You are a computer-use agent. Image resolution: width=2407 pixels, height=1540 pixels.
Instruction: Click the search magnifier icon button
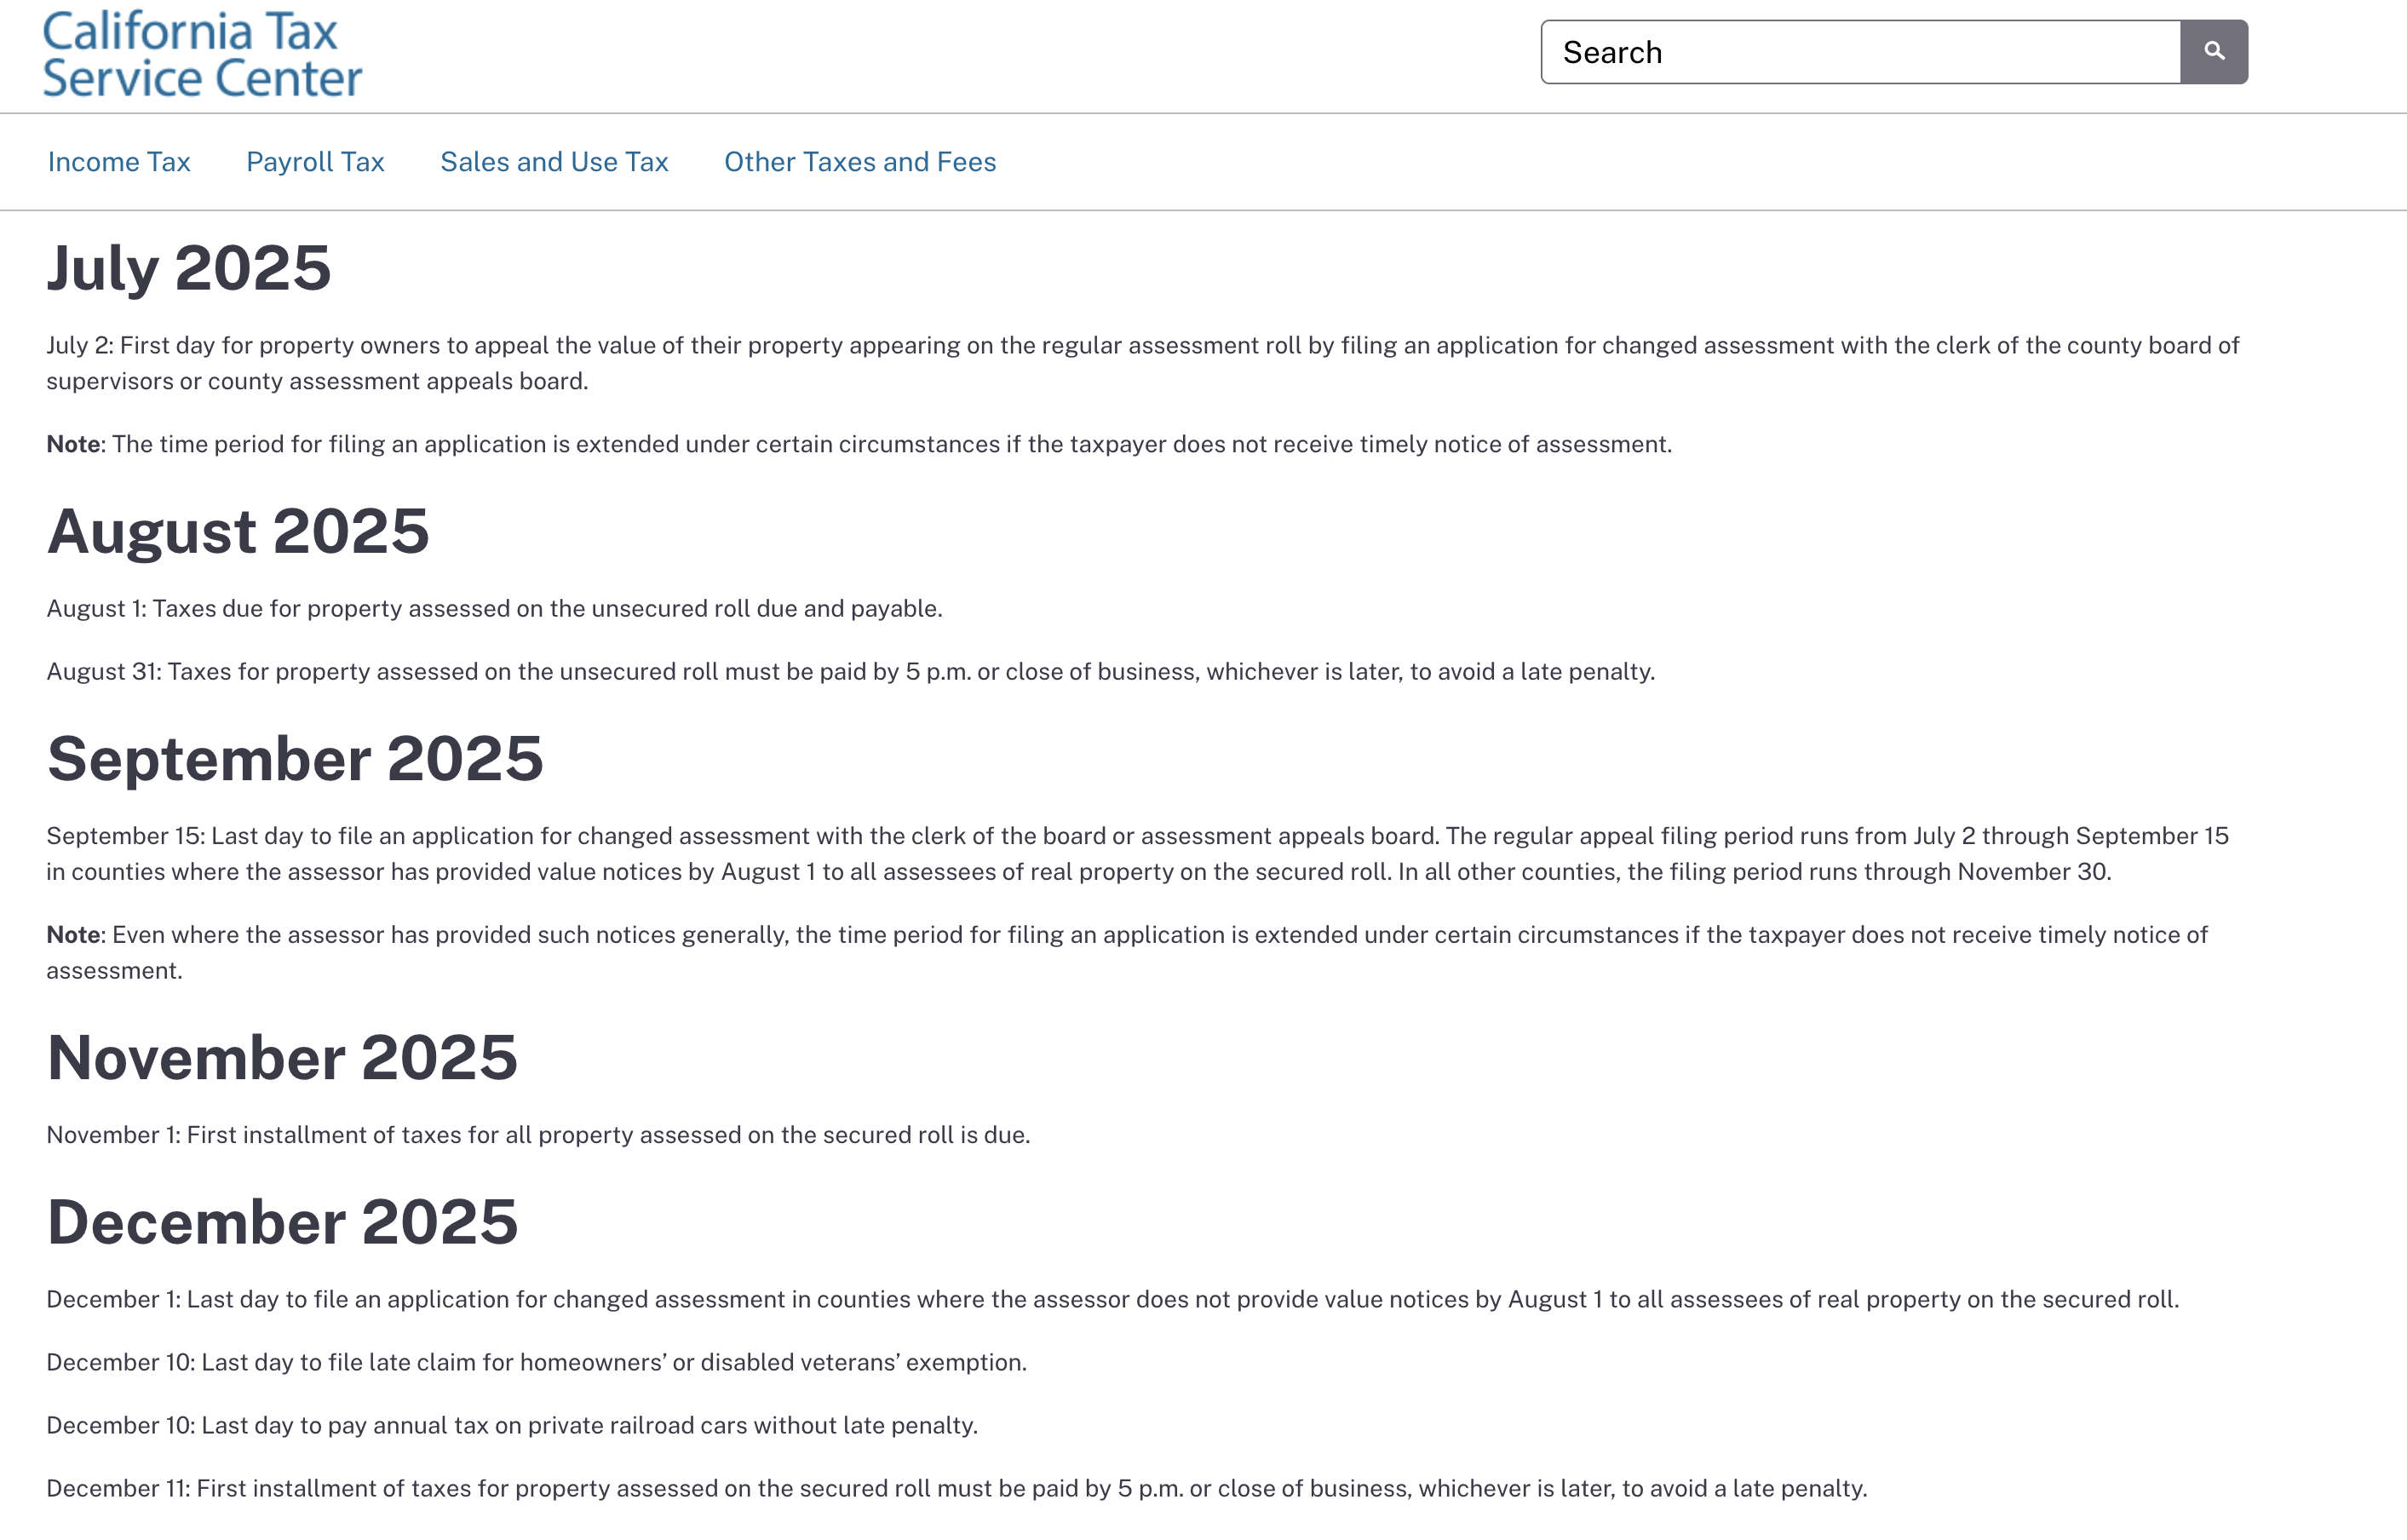coord(2213,52)
